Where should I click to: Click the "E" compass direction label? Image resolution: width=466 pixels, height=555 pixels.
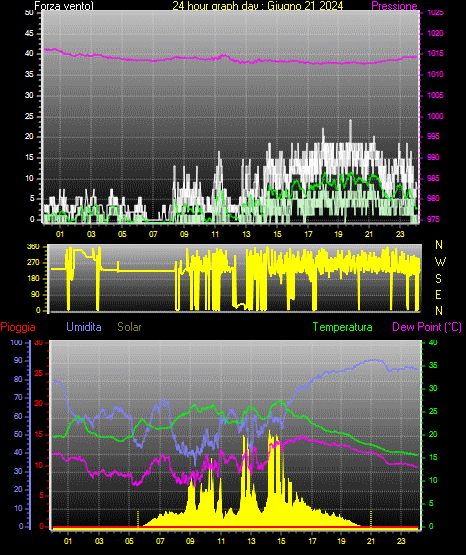[438, 295]
